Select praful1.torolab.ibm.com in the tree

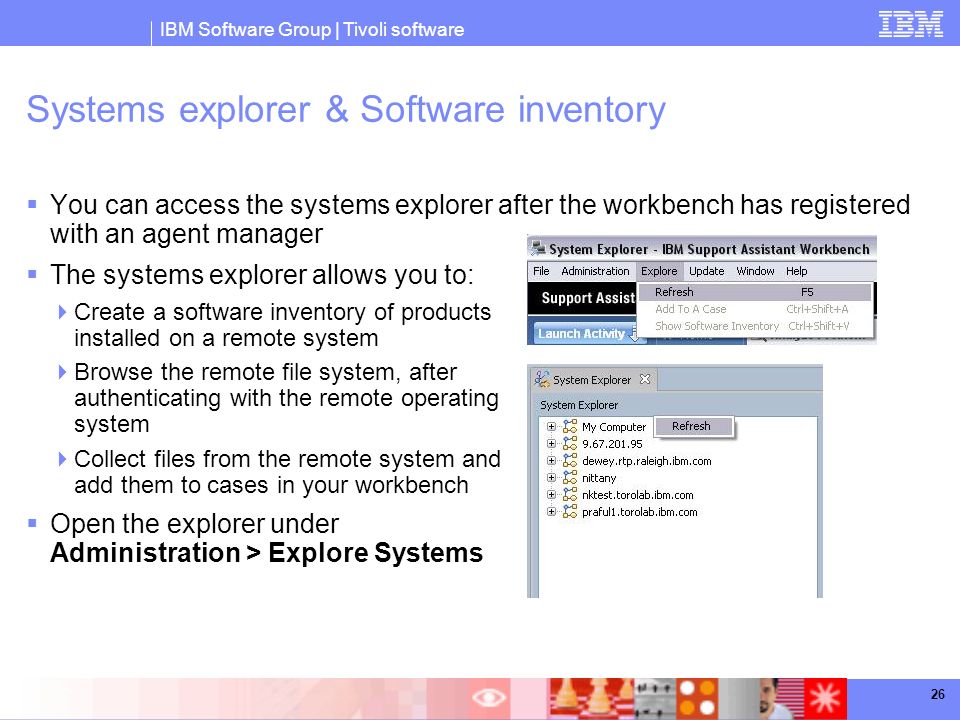(x=639, y=512)
